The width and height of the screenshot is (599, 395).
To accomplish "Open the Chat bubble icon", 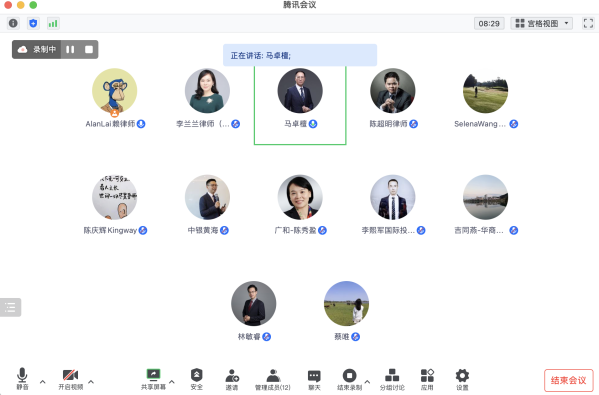I will tap(314, 379).
